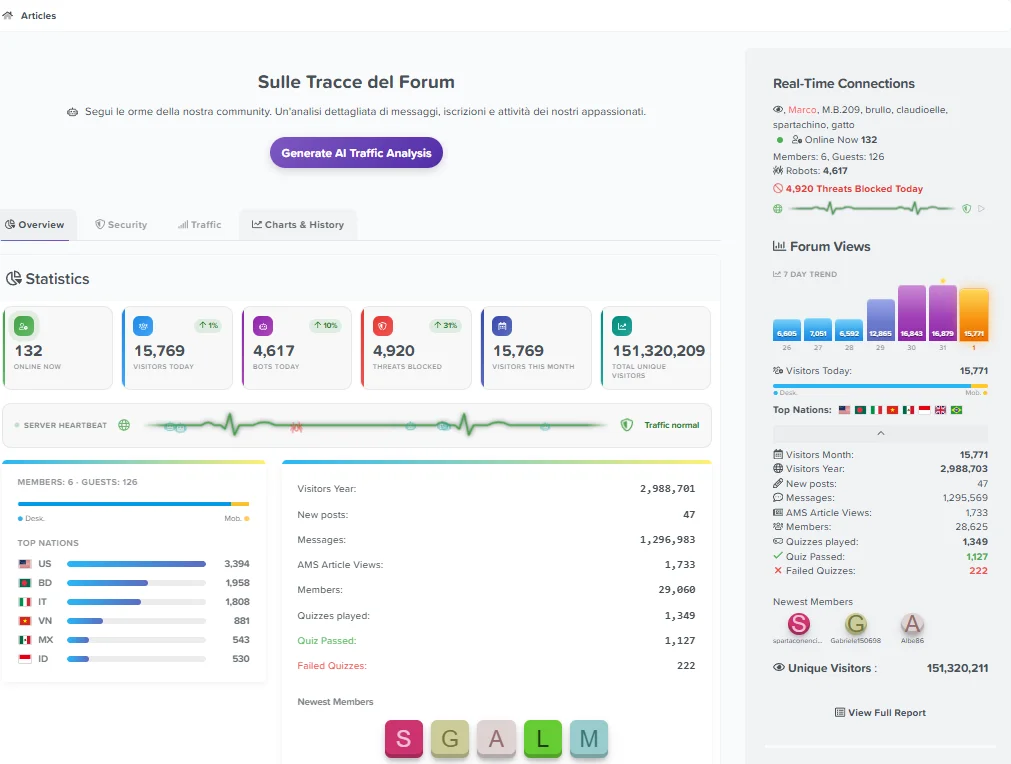Image resolution: width=1011 pixels, height=764 pixels.
Task: Collapse the forum details with the chevron-up bar
Action: [881, 433]
